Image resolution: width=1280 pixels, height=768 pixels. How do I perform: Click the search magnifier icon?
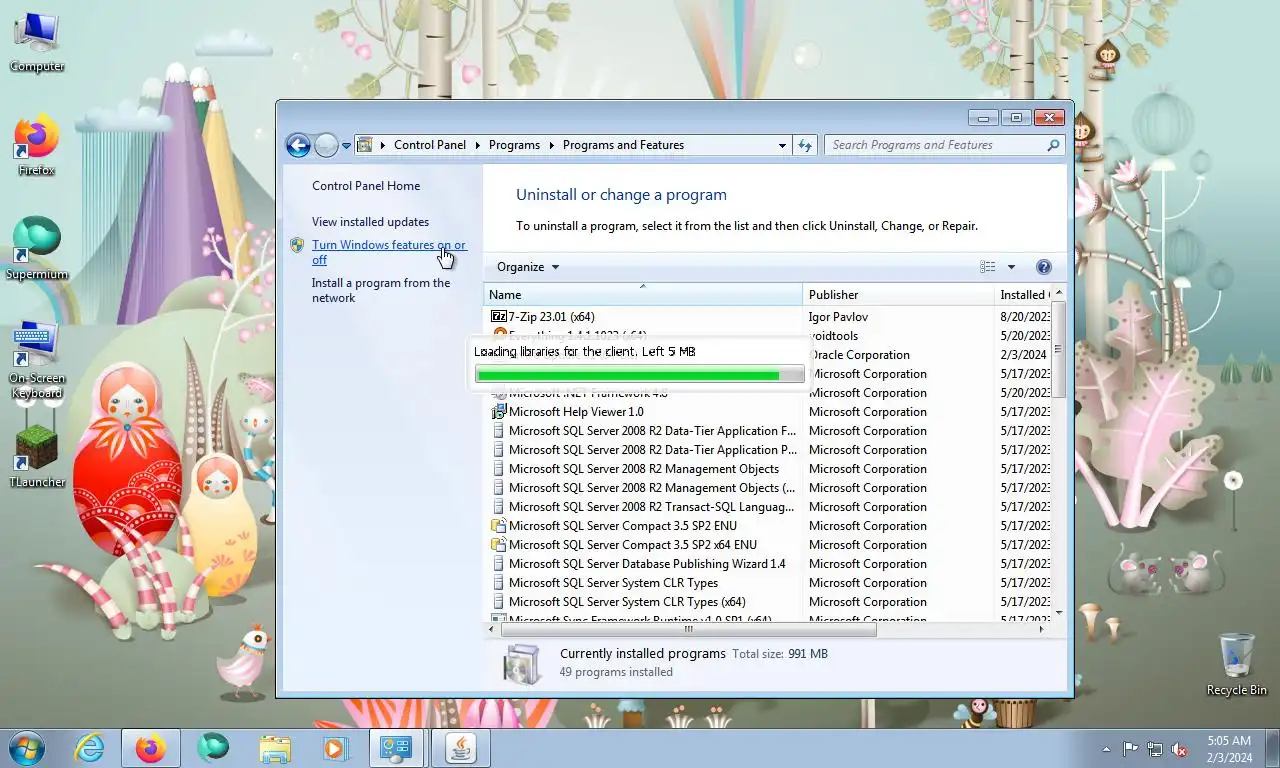point(1053,145)
